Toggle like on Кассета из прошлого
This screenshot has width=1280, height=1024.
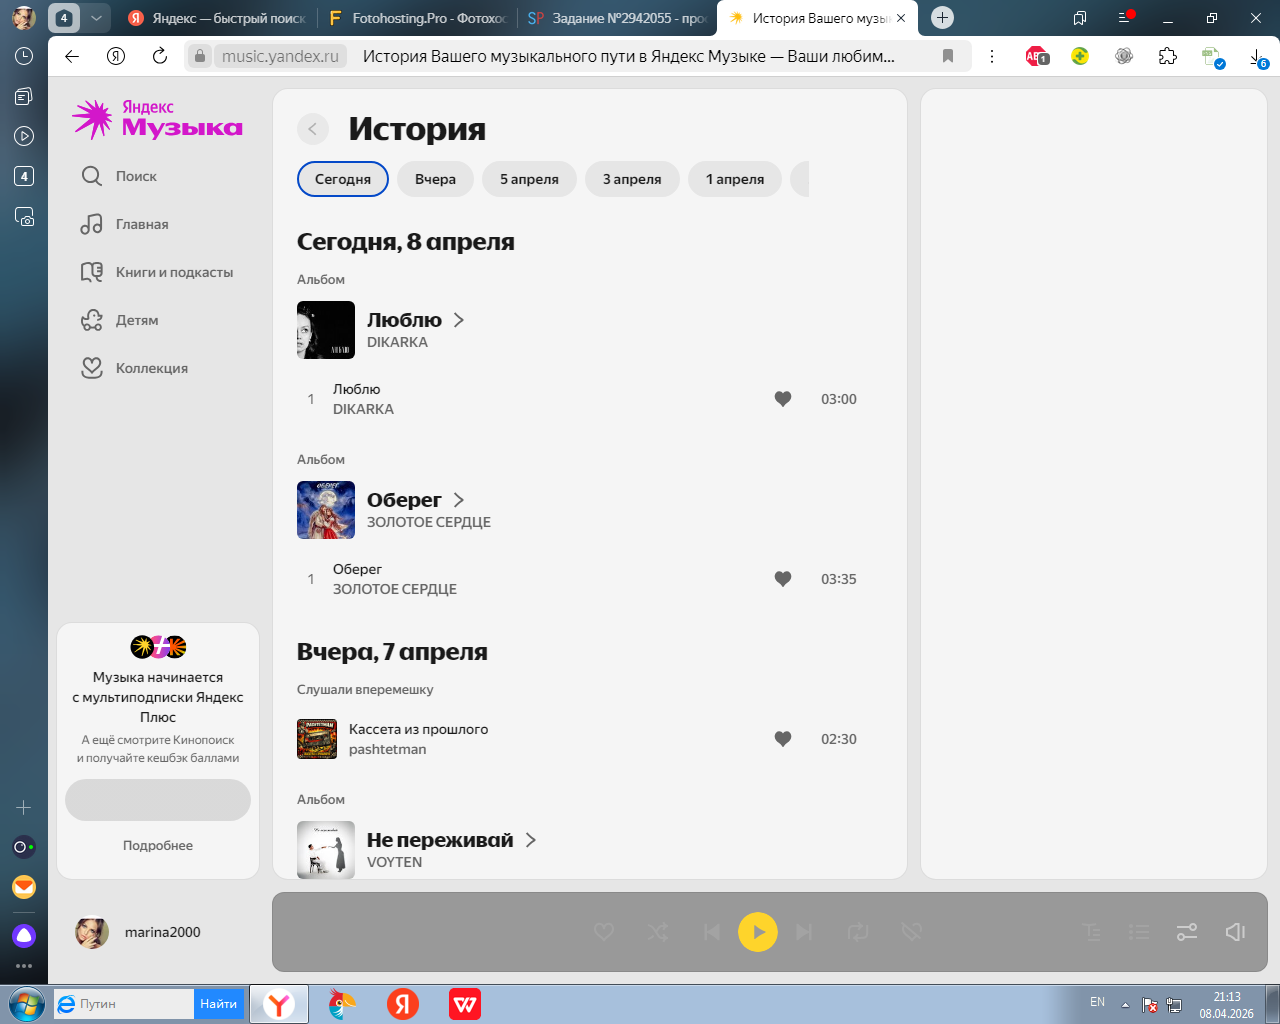click(783, 739)
